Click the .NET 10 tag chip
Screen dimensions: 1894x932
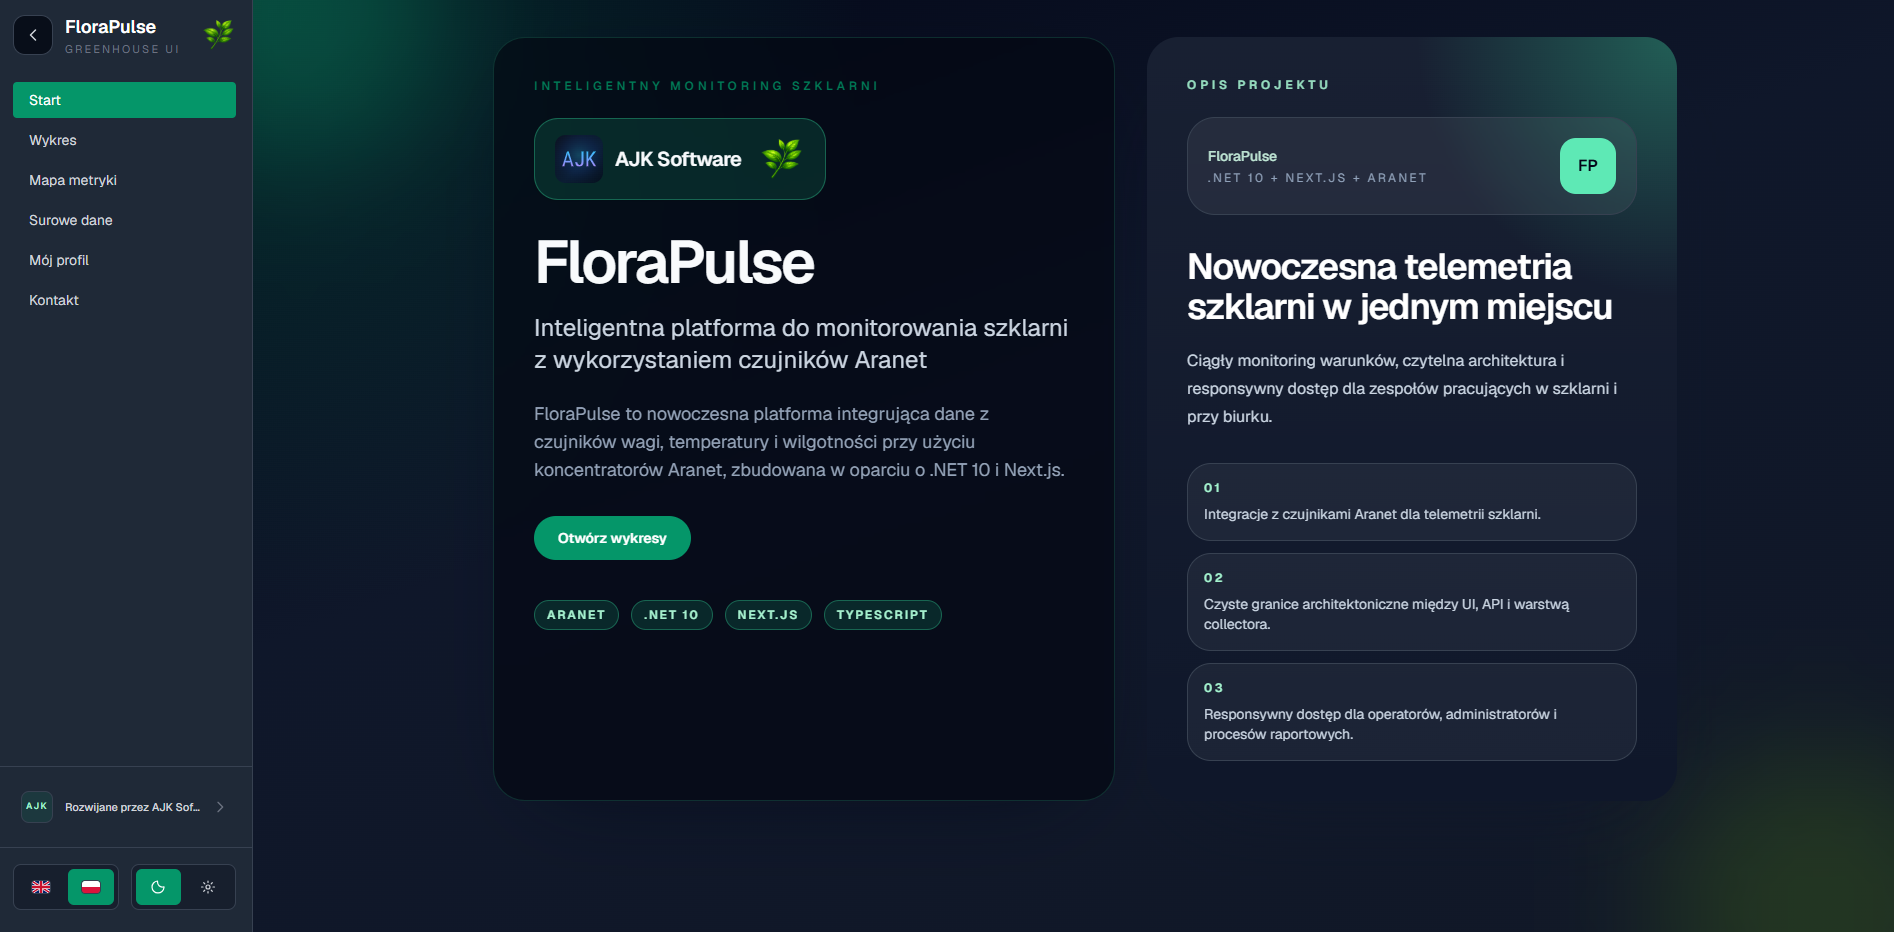[x=671, y=615]
